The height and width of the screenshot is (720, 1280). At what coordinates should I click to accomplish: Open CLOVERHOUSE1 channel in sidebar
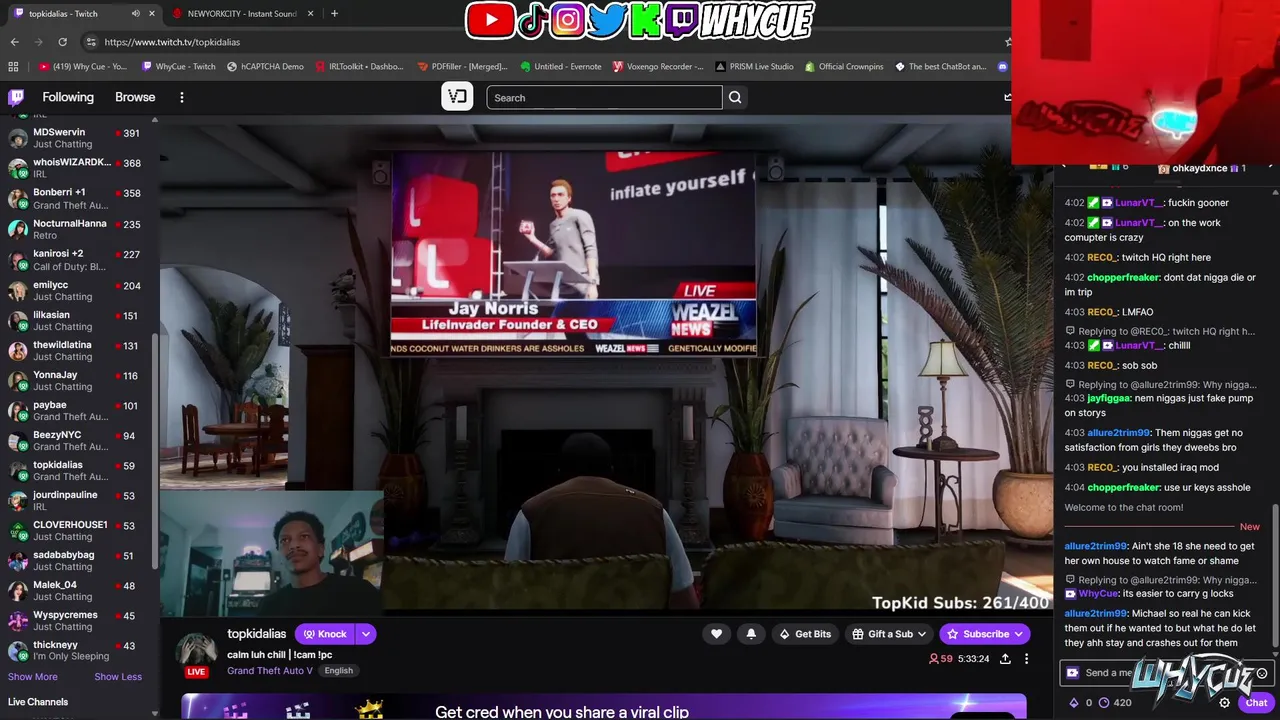click(77, 531)
